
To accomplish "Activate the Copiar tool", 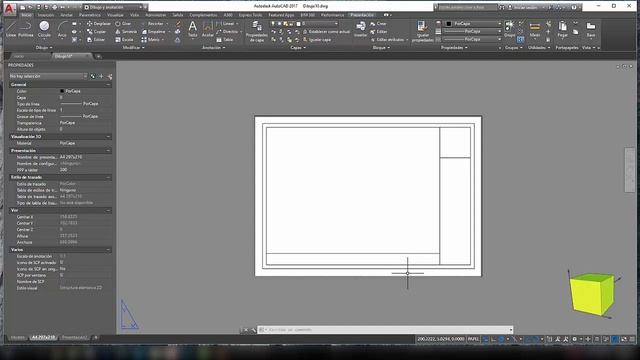I will [x=96, y=31].
